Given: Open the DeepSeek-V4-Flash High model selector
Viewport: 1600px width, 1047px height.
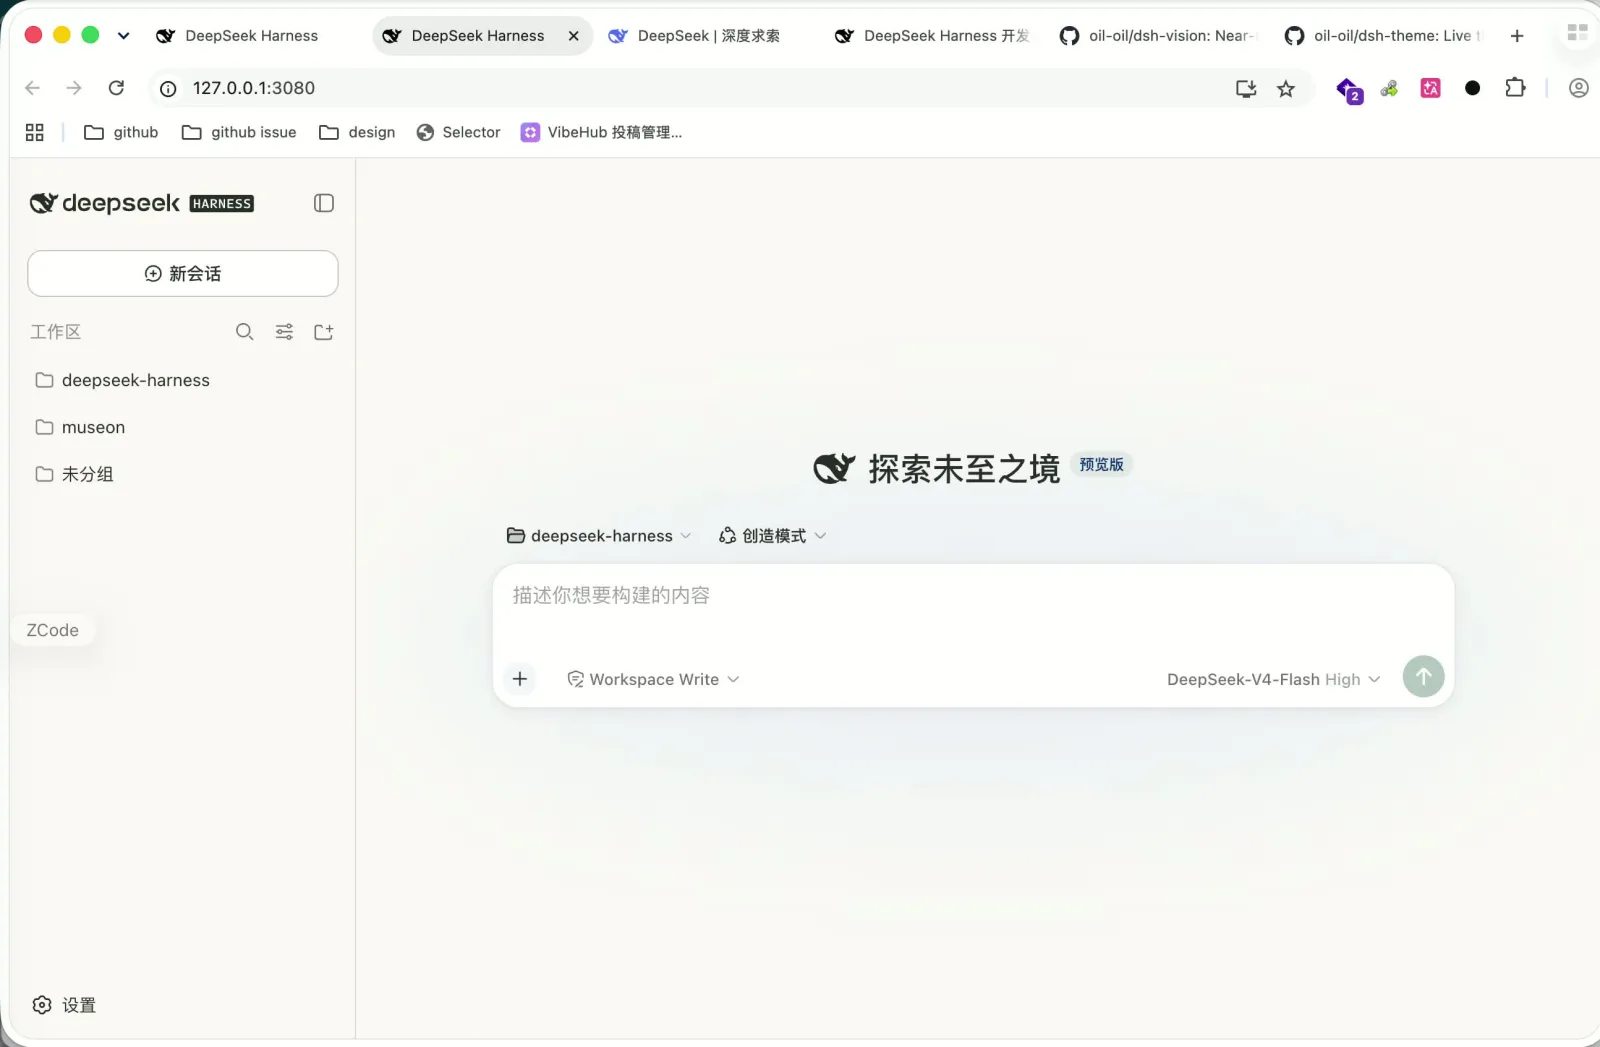Looking at the screenshot, I should [1273, 679].
